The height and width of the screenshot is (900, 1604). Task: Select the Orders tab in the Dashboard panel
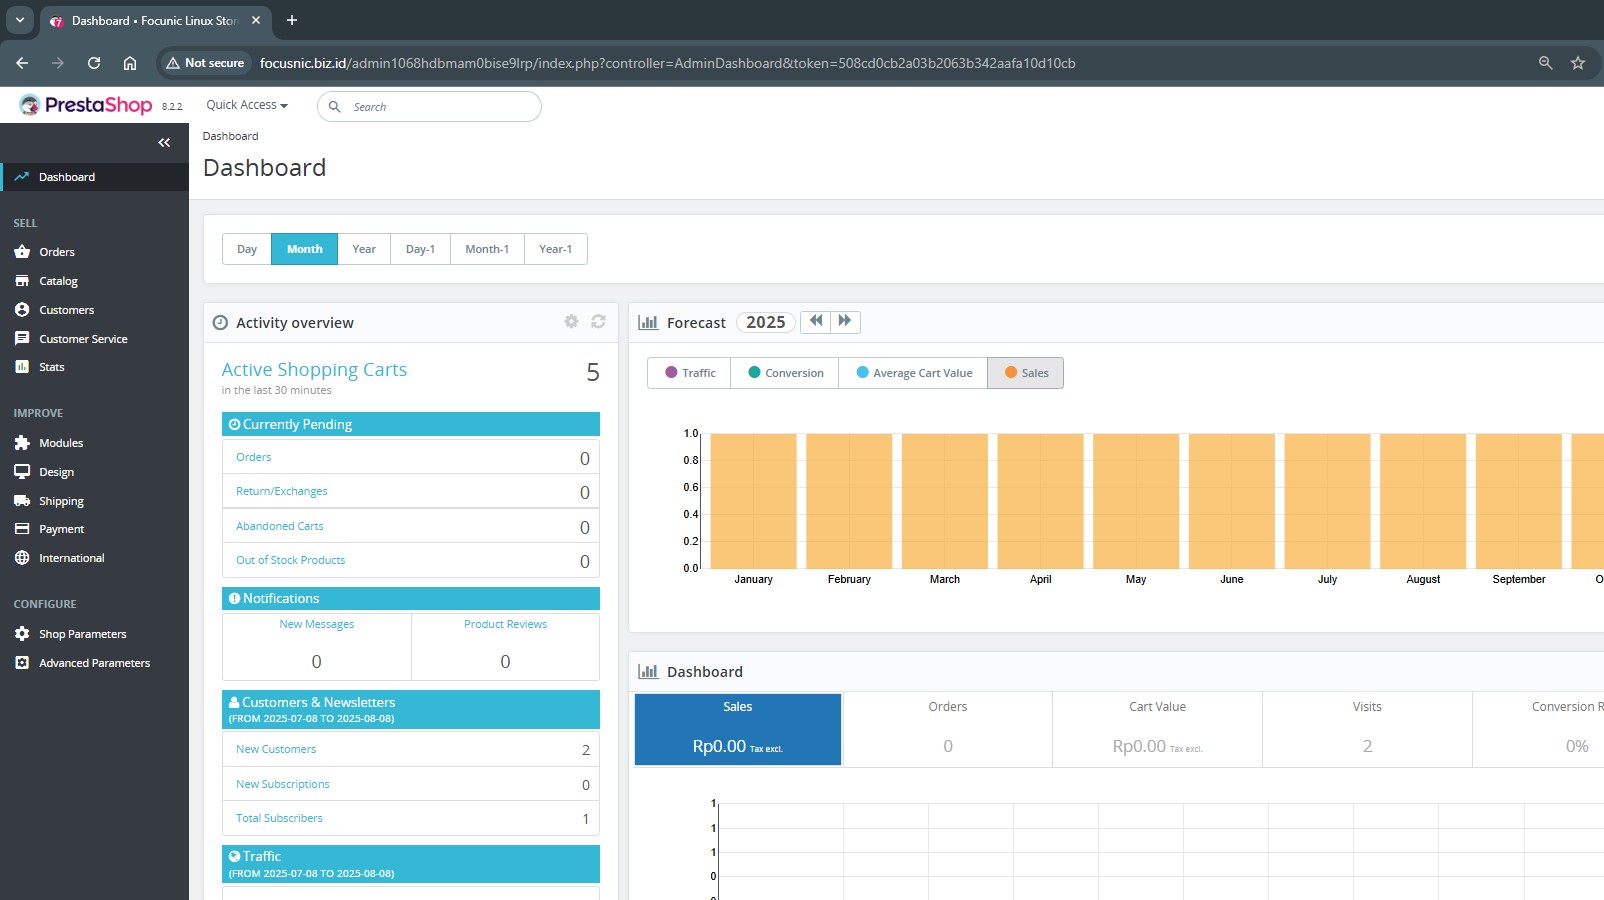(x=947, y=729)
